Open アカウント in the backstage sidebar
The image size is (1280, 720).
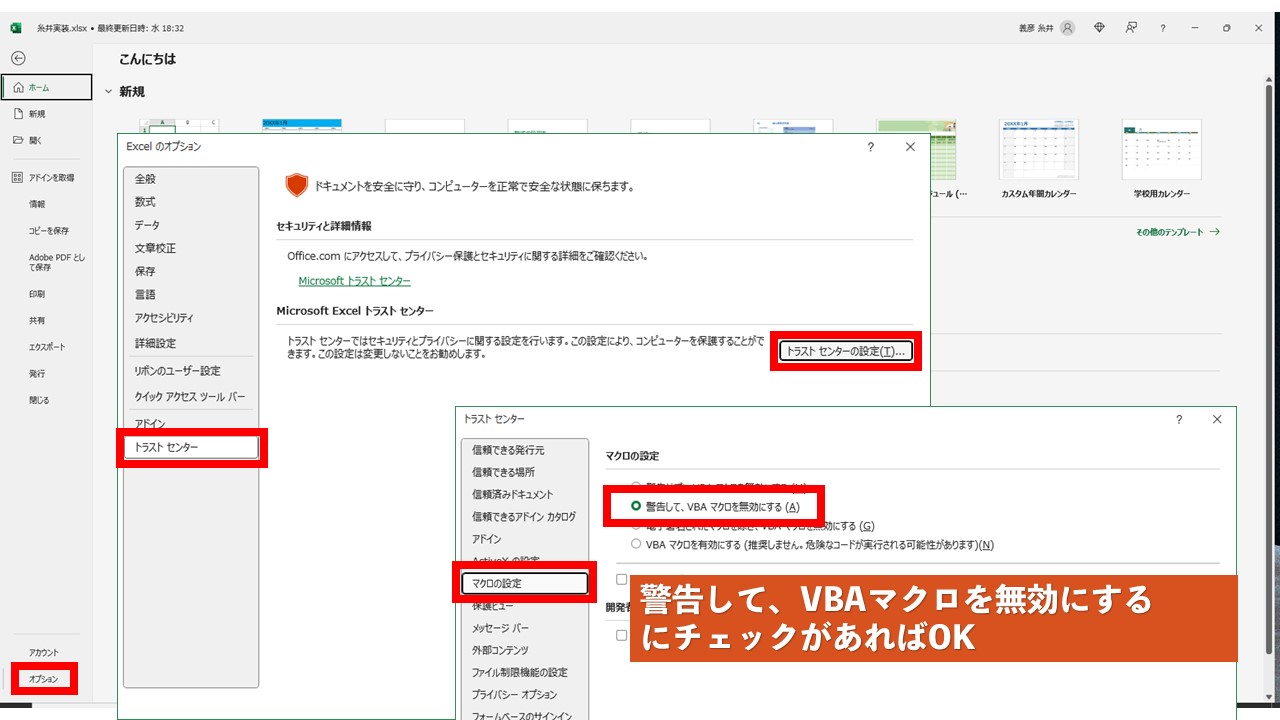[x=44, y=653]
